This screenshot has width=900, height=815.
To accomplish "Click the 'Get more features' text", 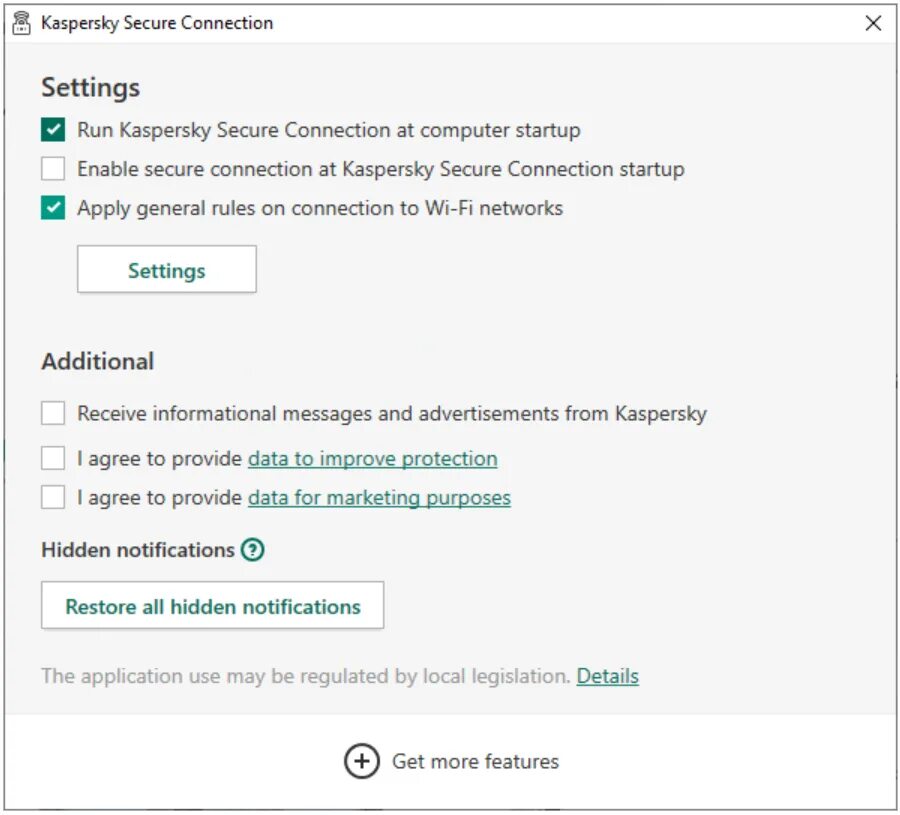I will pyautogui.click(x=475, y=761).
